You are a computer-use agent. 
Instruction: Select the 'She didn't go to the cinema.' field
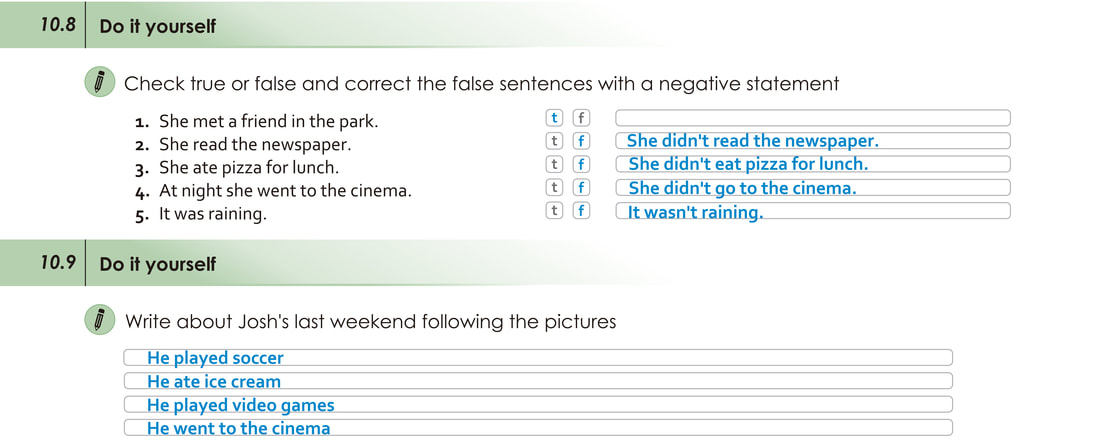(x=812, y=188)
